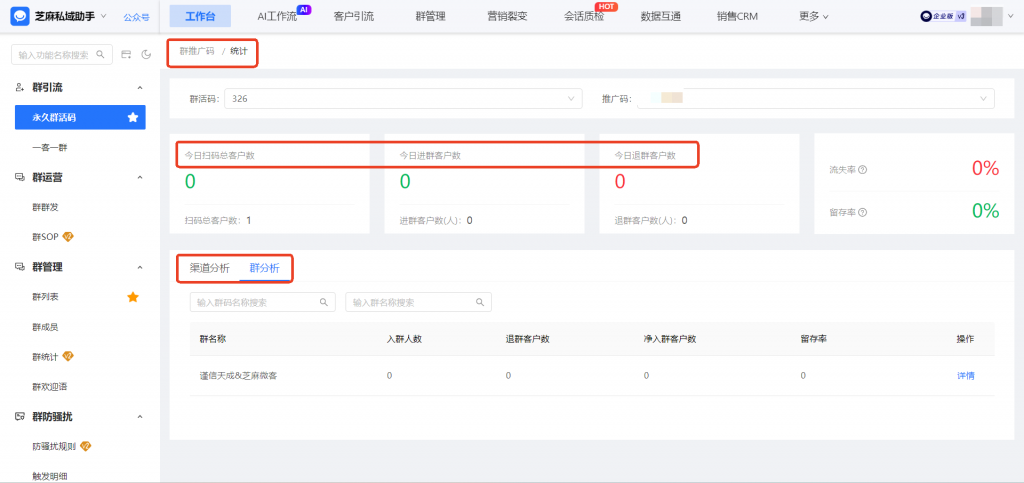Select 一客一群 in the sidebar
The height and width of the screenshot is (483, 1024).
pos(49,148)
